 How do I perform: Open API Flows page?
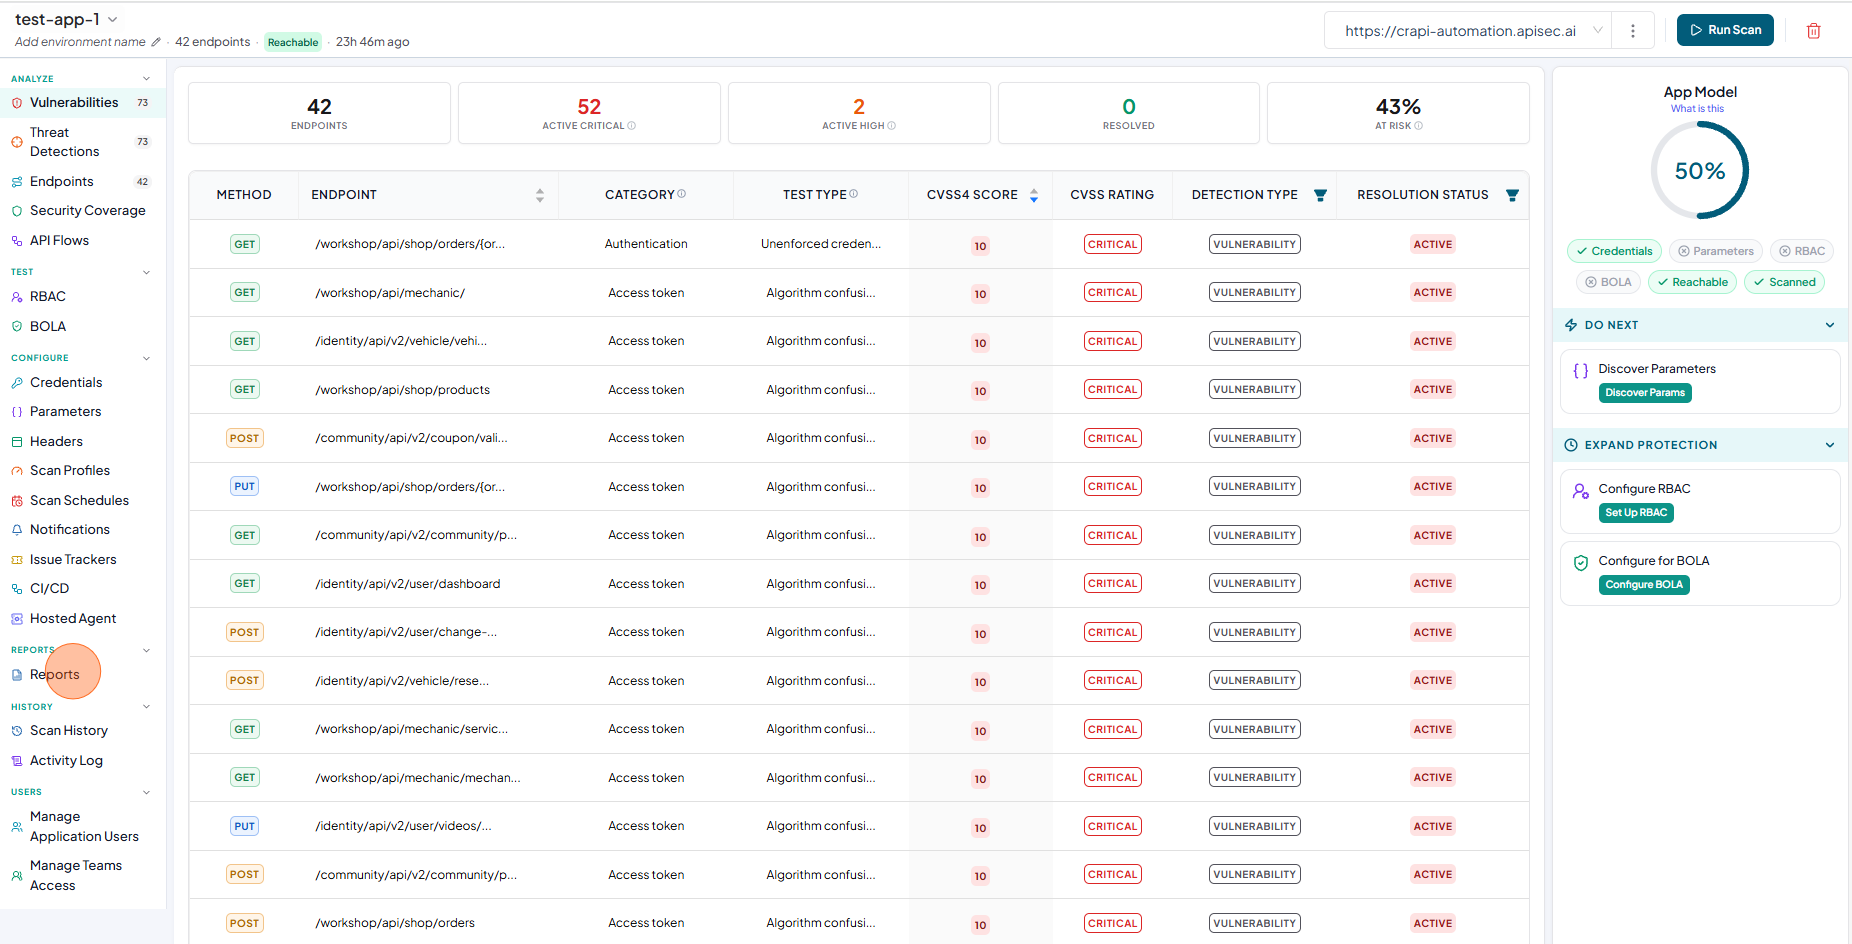point(82,240)
